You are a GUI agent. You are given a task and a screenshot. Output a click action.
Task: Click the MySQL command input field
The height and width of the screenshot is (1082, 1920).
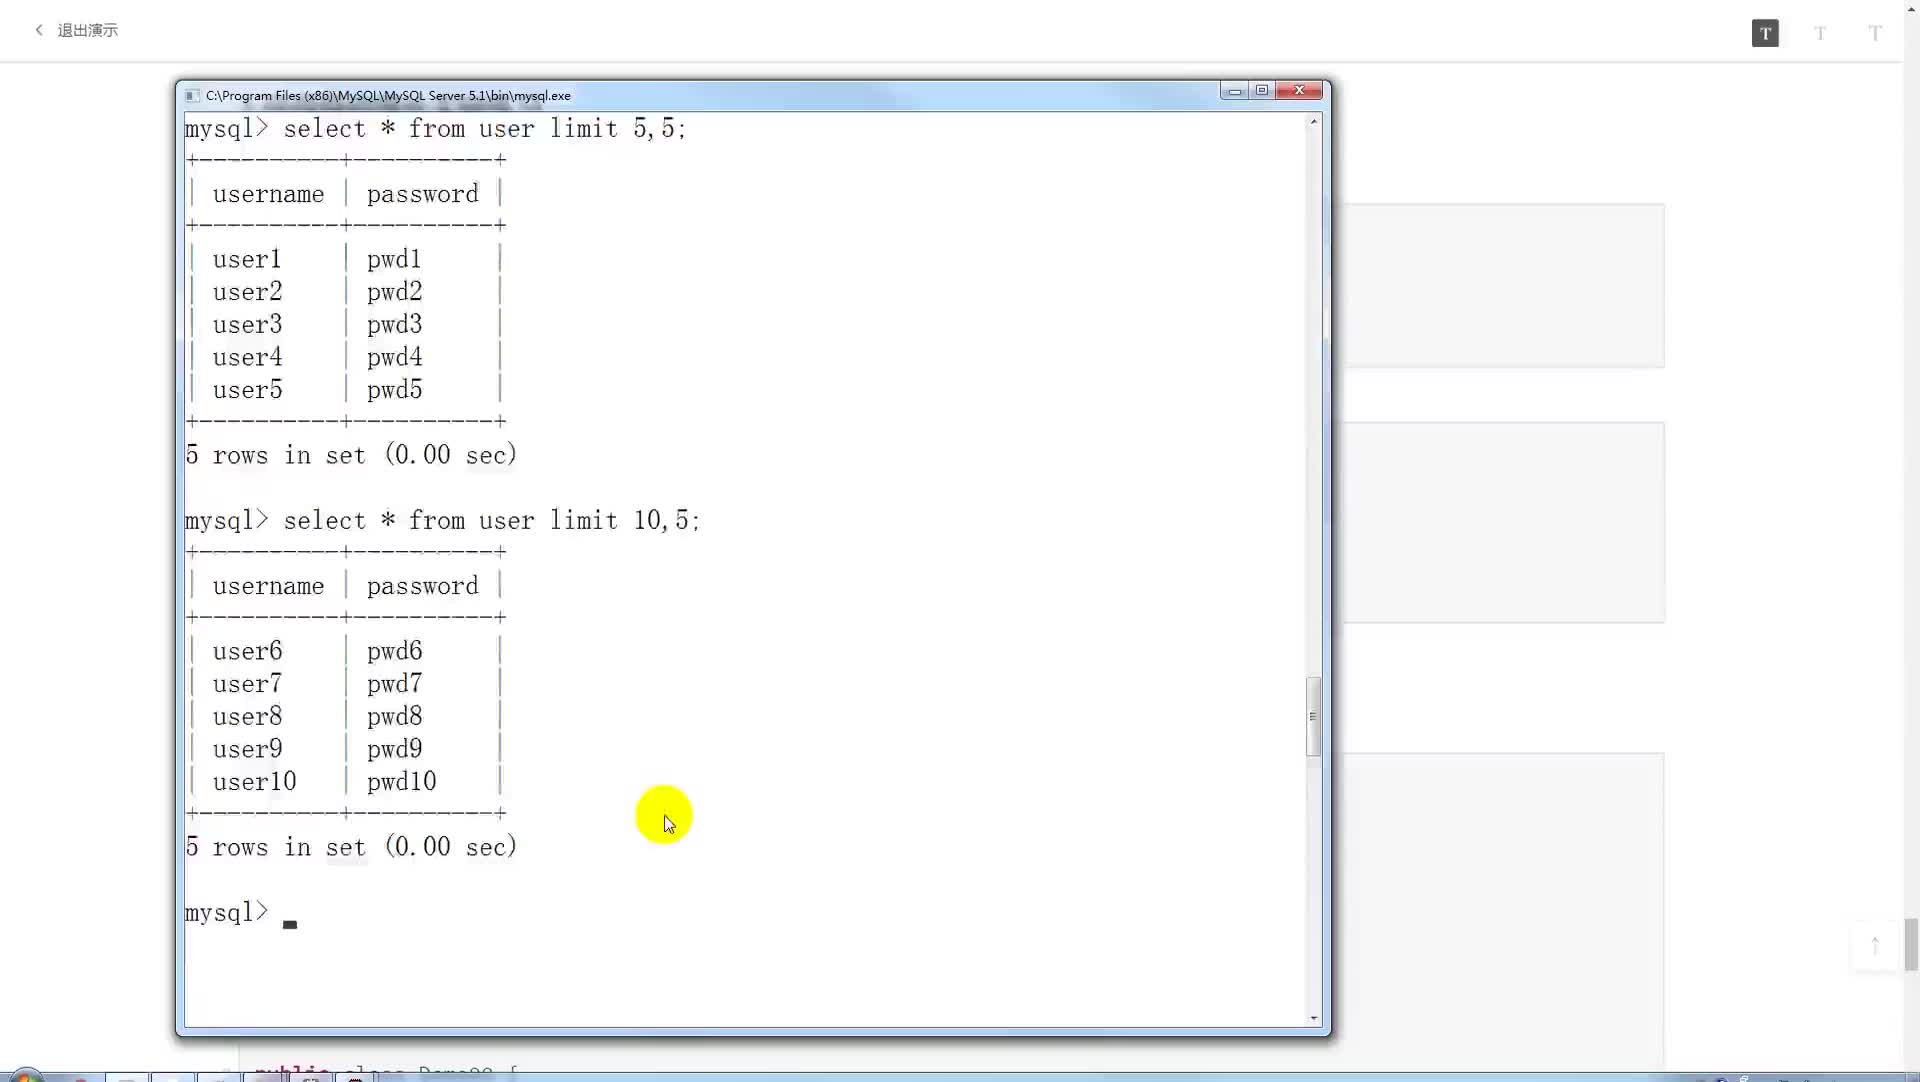[x=289, y=913]
